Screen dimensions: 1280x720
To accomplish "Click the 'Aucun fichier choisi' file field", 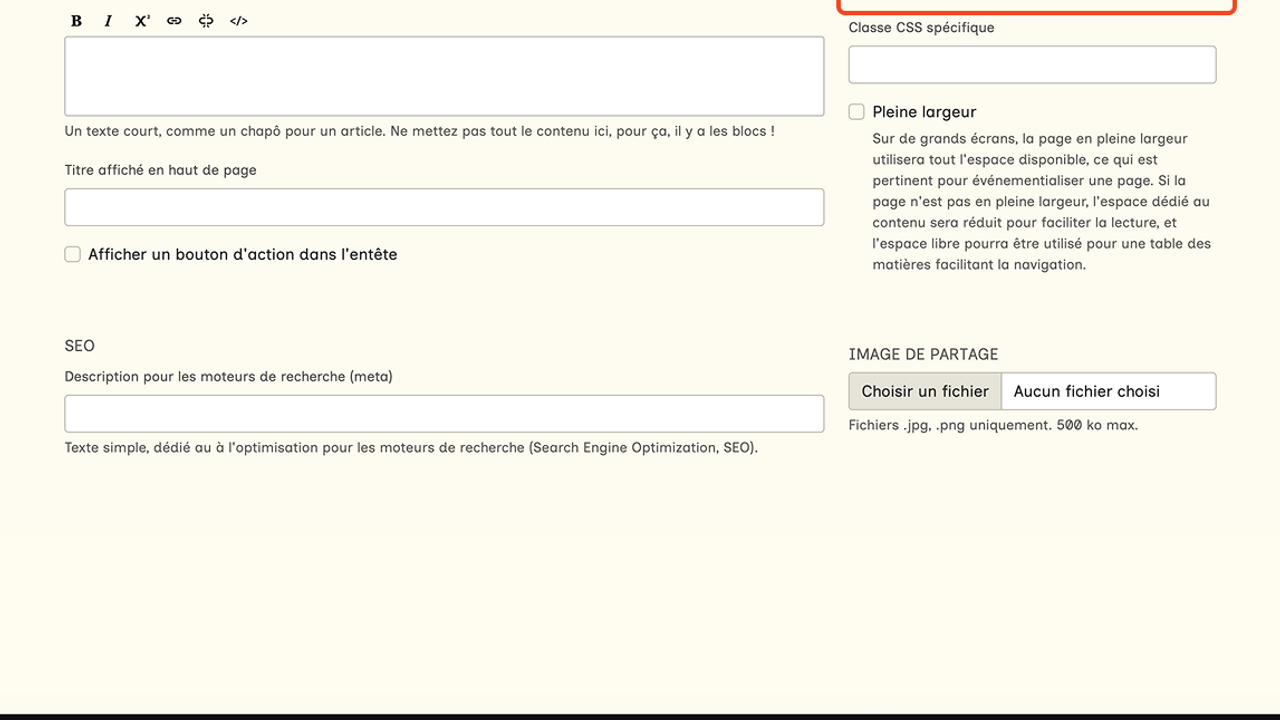I will pos(1108,391).
